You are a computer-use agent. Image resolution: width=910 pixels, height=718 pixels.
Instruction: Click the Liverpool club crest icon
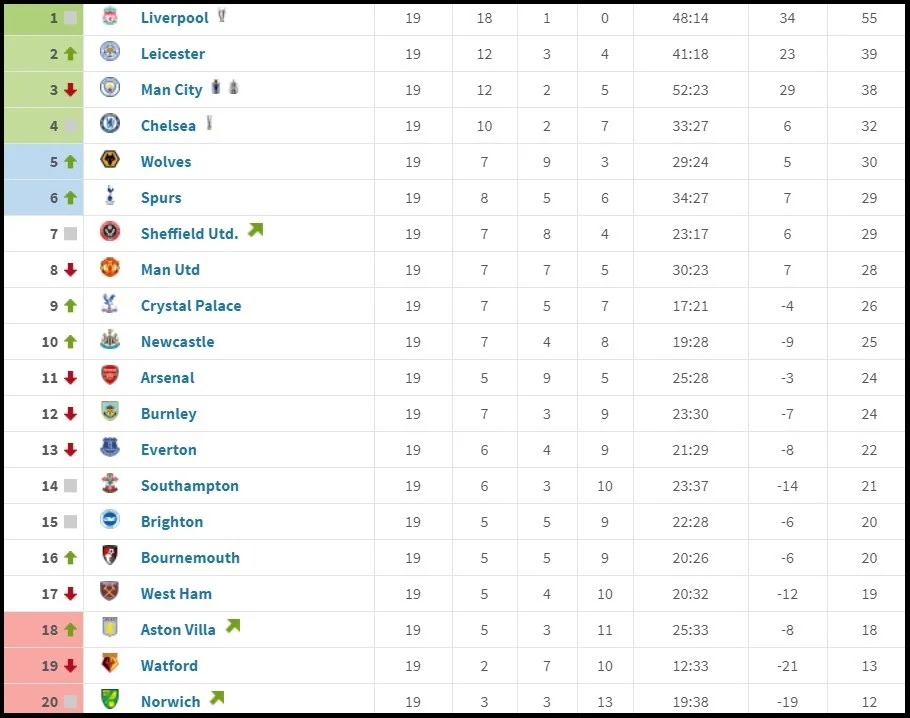click(x=110, y=17)
